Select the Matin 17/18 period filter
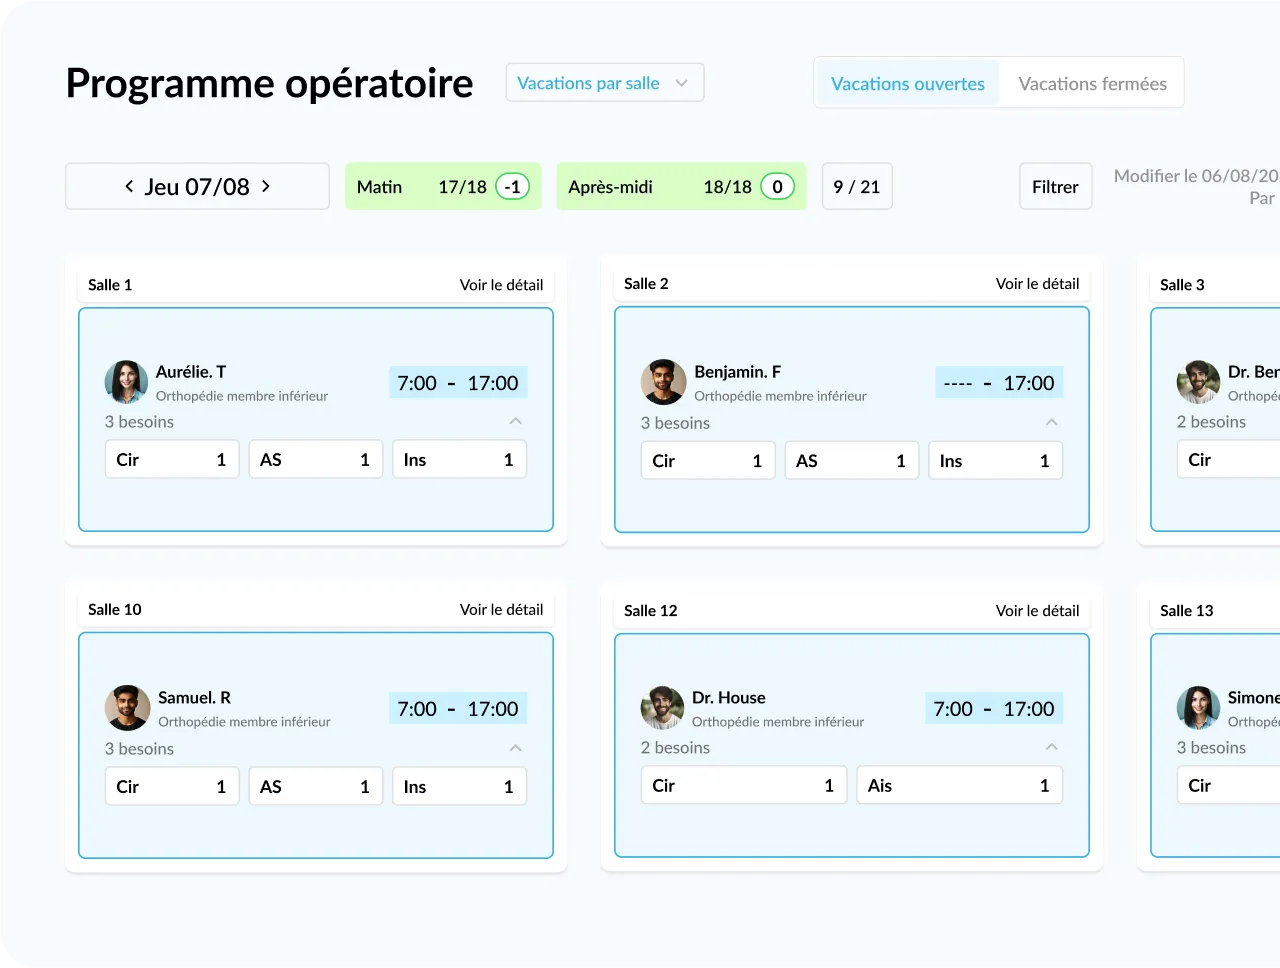This screenshot has width=1280, height=968. (x=443, y=186)
